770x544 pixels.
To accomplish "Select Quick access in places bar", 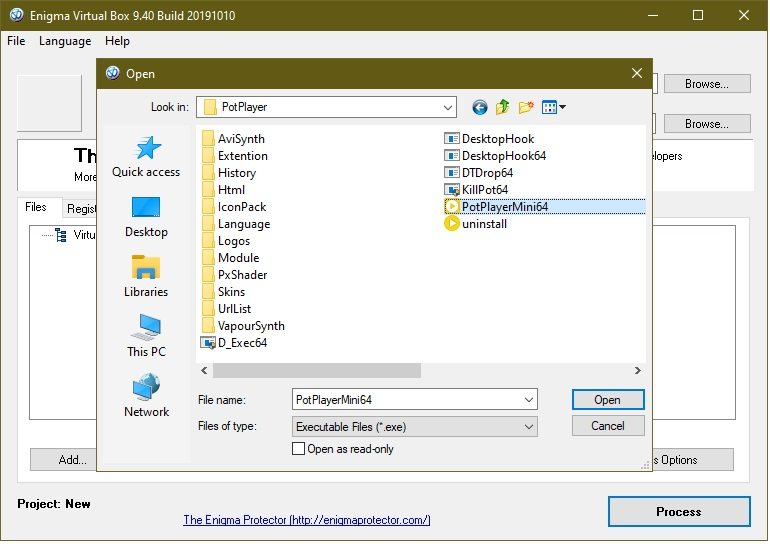I will point(146,157).
